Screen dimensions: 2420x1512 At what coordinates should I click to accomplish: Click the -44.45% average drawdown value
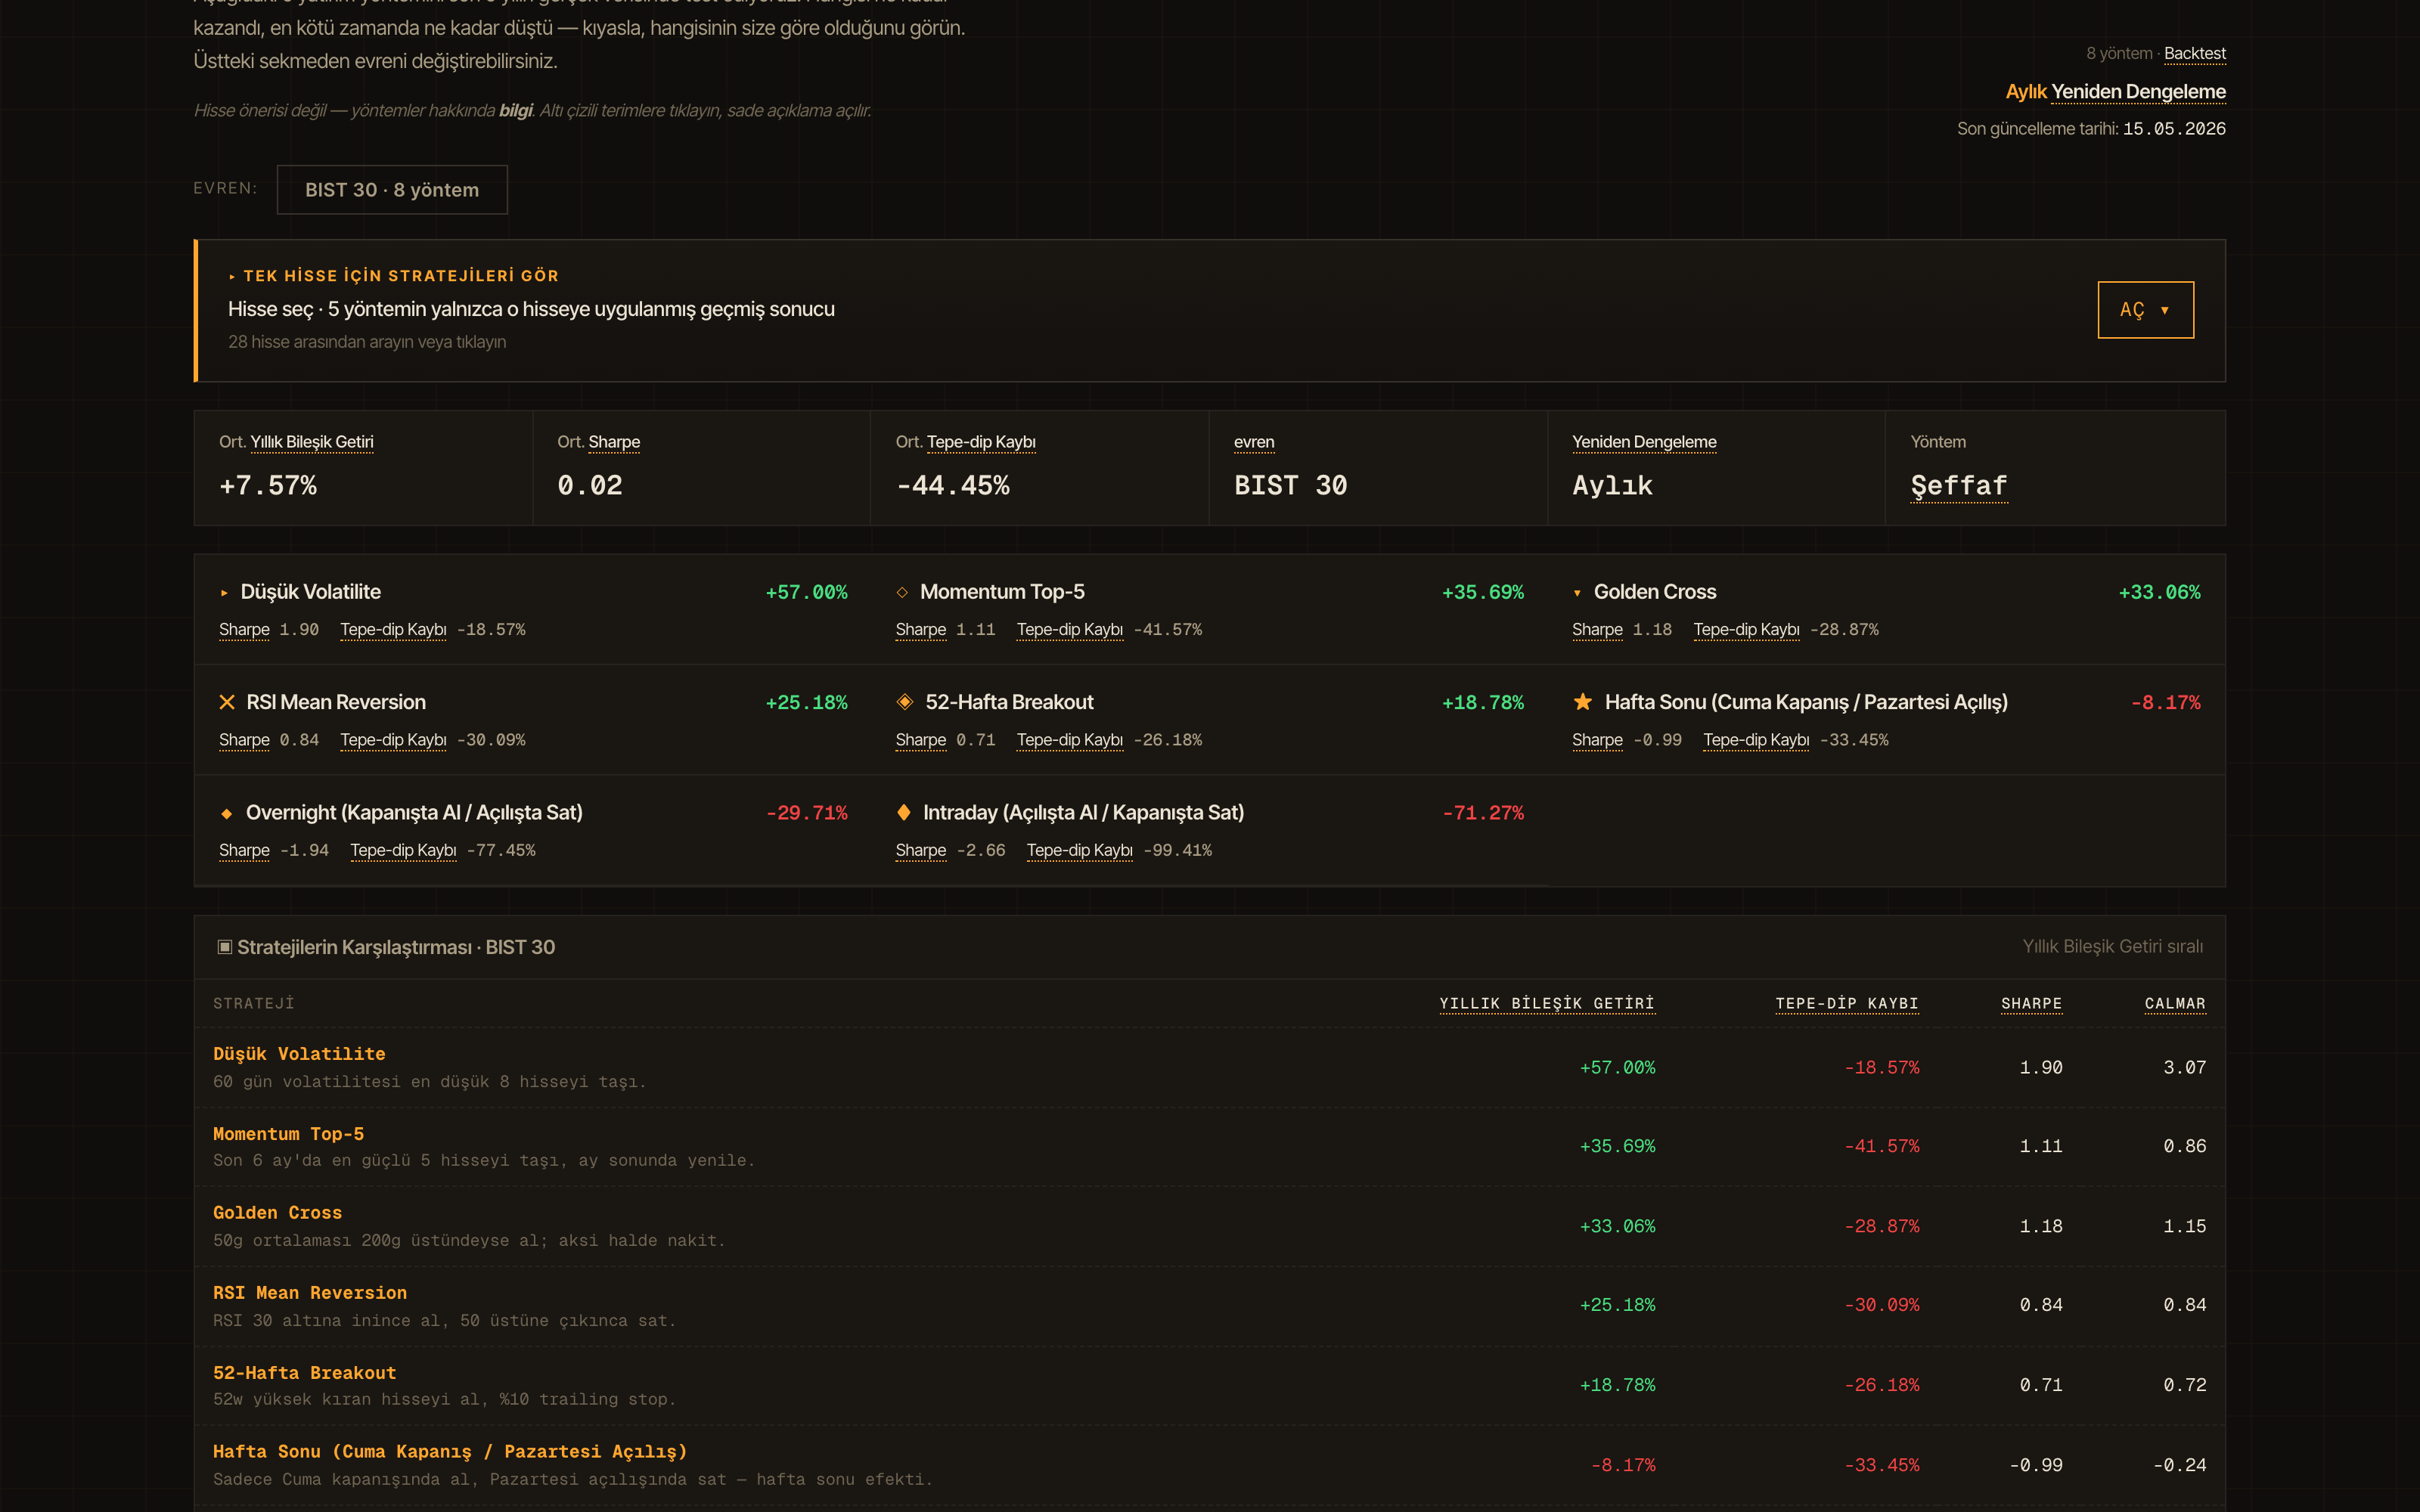coord(952,486)
